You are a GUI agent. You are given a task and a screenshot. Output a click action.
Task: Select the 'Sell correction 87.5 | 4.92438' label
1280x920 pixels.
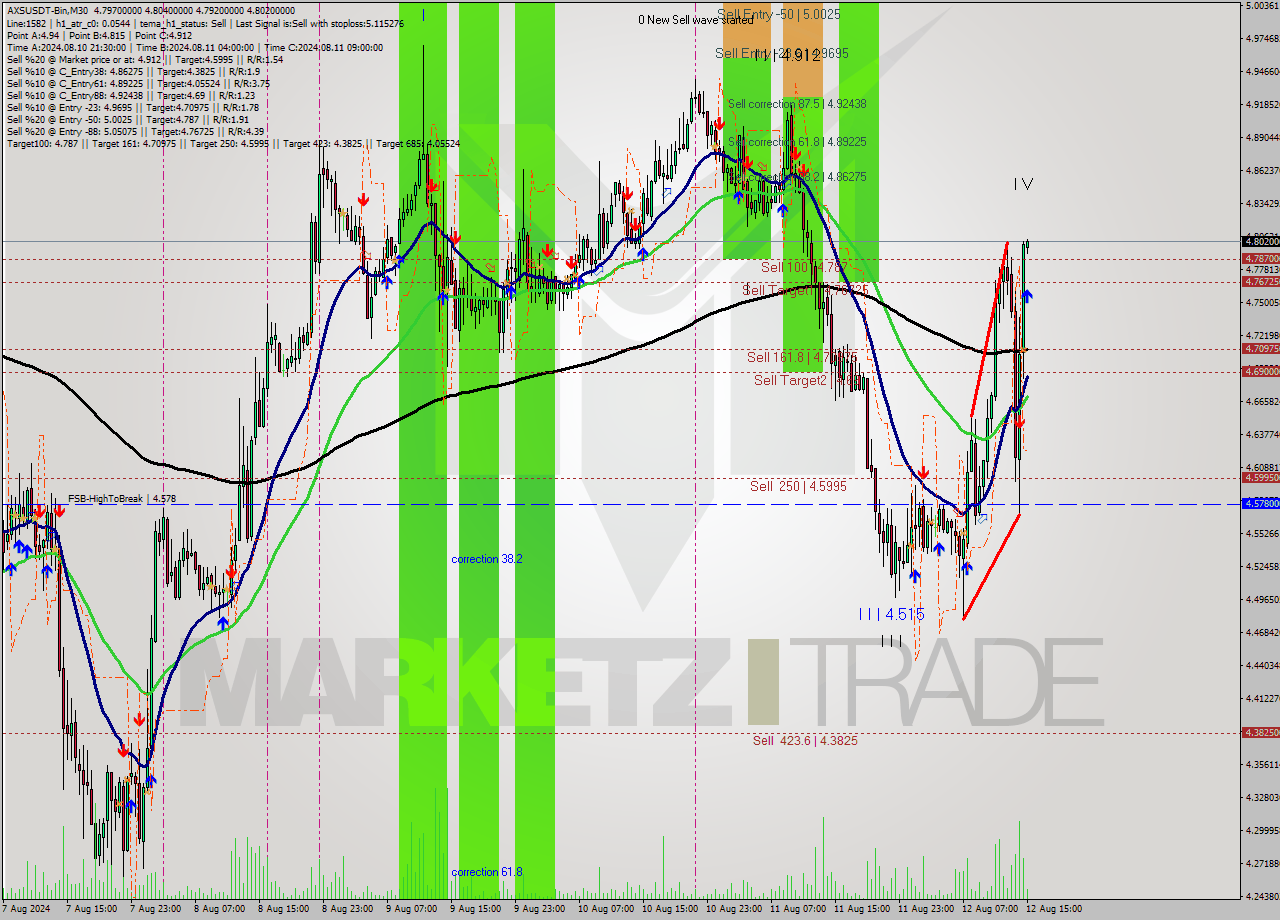tap(797, 104)
